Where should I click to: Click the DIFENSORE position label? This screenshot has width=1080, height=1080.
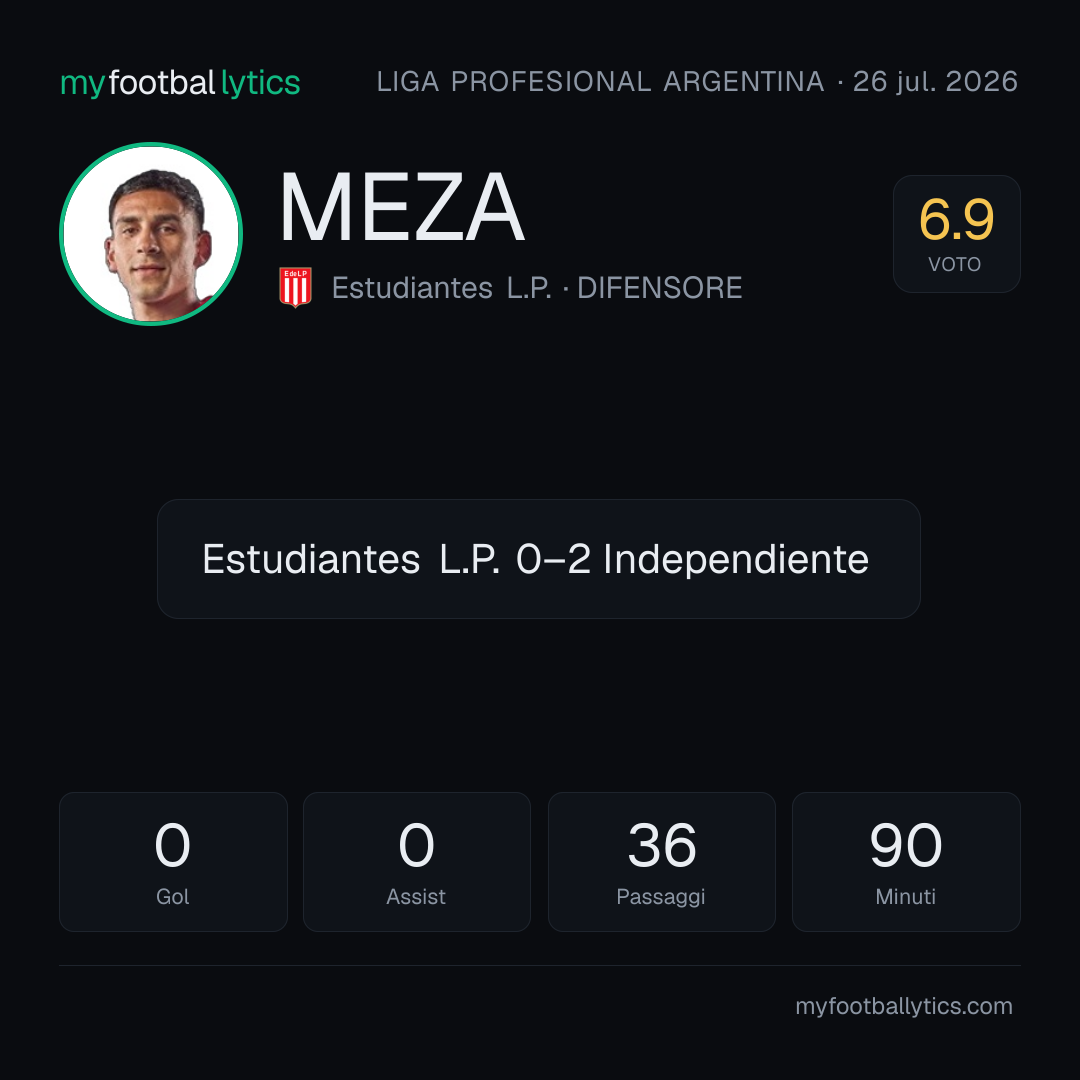(660, 288)
